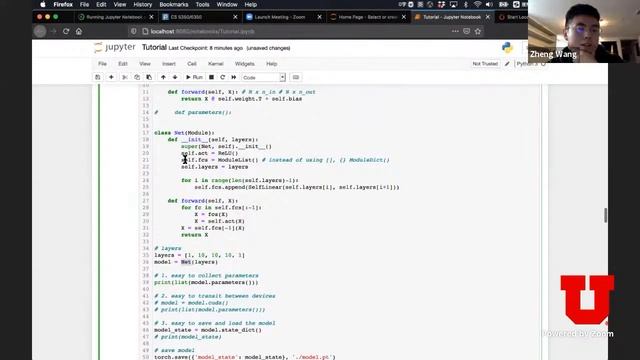Image resolution: width=640 pixels, height=360 pixels.
Task: Open the Bluetooth menu bar icon
Action: tap(466, 4)
